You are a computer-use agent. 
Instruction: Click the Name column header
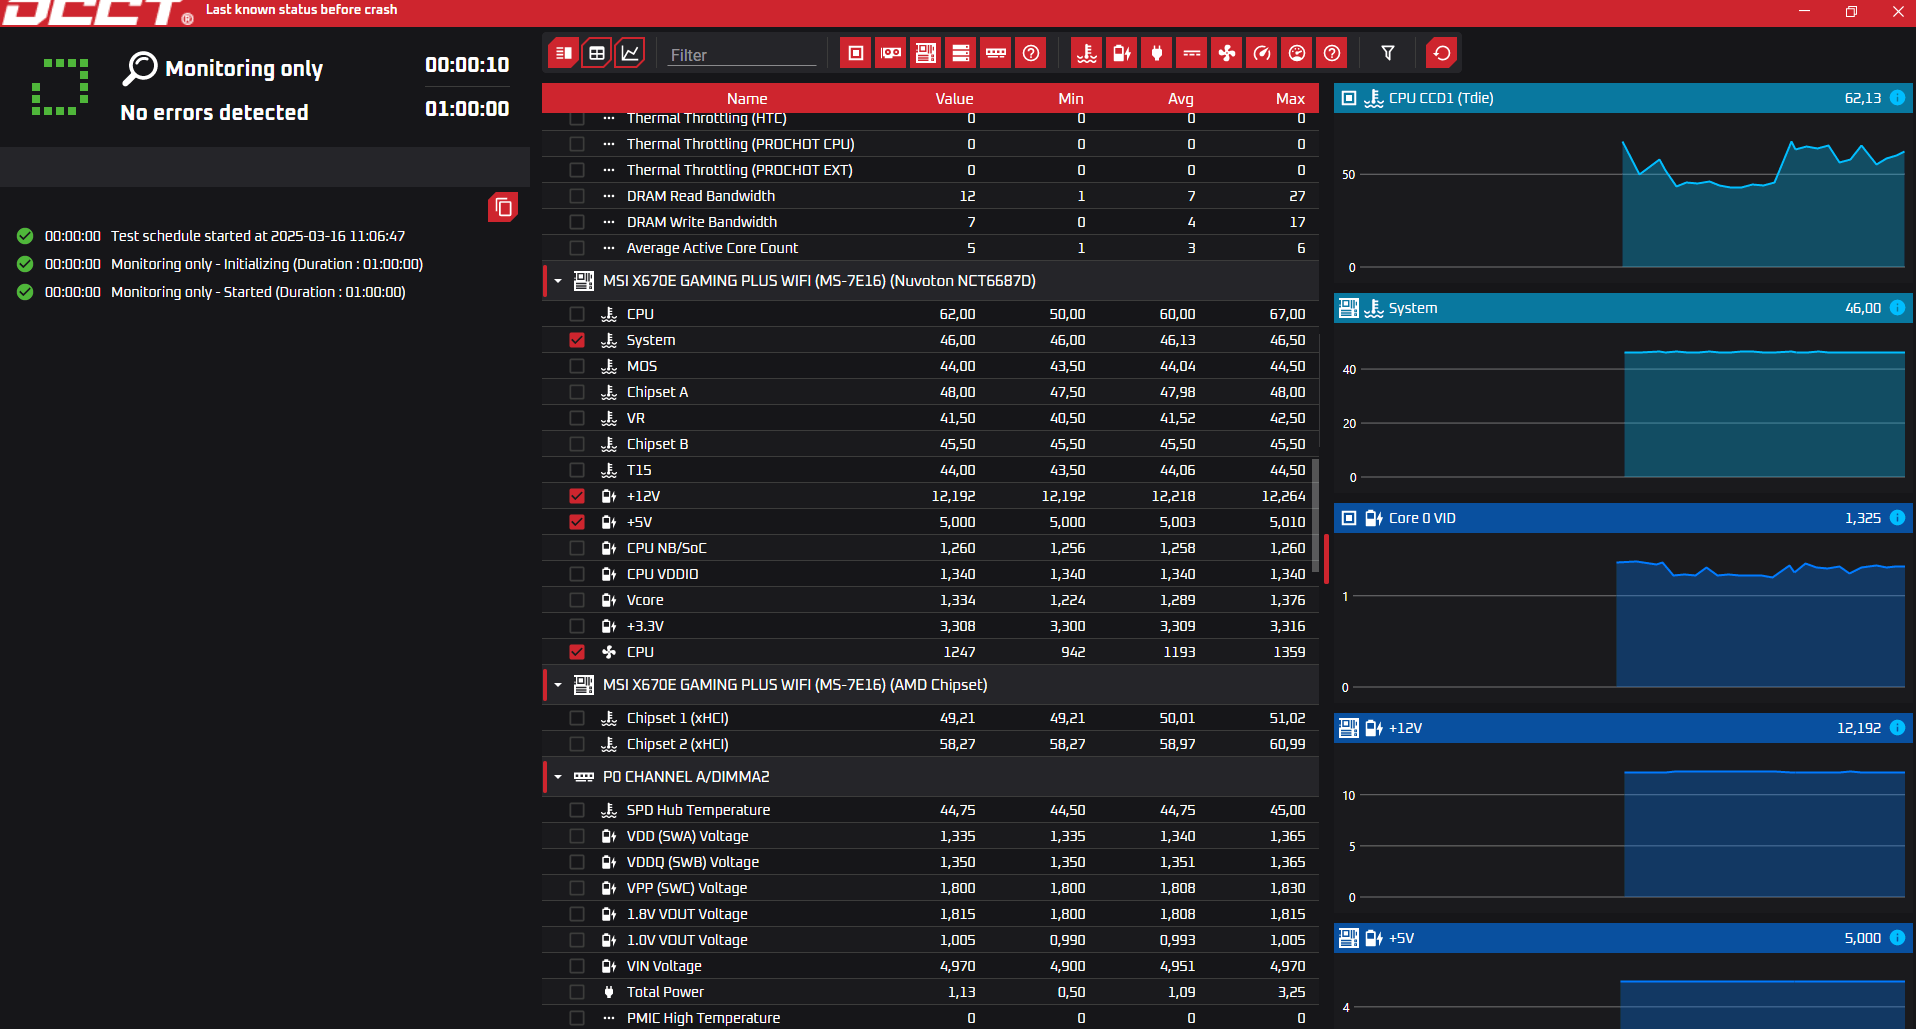[747, 98]
